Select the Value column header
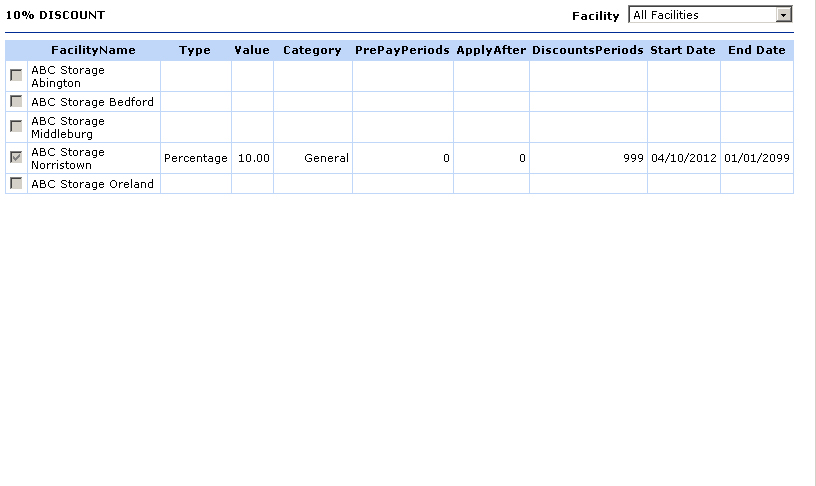816x486 pixels. 252,50
